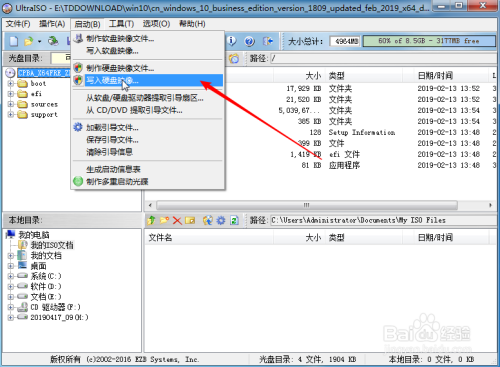500x367 pixels.
Task: Select 我的ISO文档 in local tree
Action: [52, 245]
